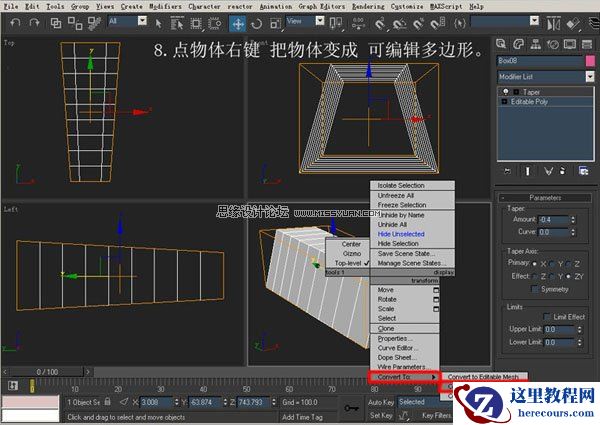Image resolution: width=600 pixels, height=425 pixels.
Task: Click the Use Pivot Point Center icon
Action: click(x=336, y=24)
